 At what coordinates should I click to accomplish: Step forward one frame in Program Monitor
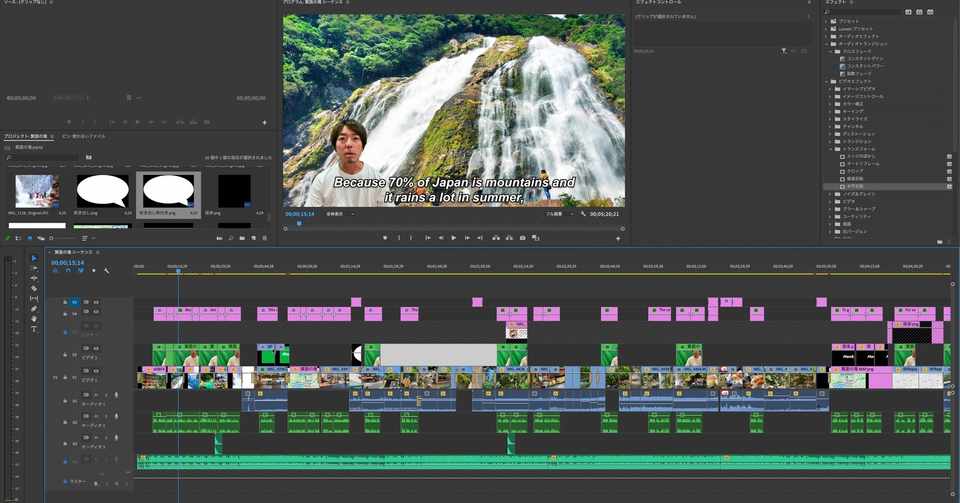[x=468, y=237]
